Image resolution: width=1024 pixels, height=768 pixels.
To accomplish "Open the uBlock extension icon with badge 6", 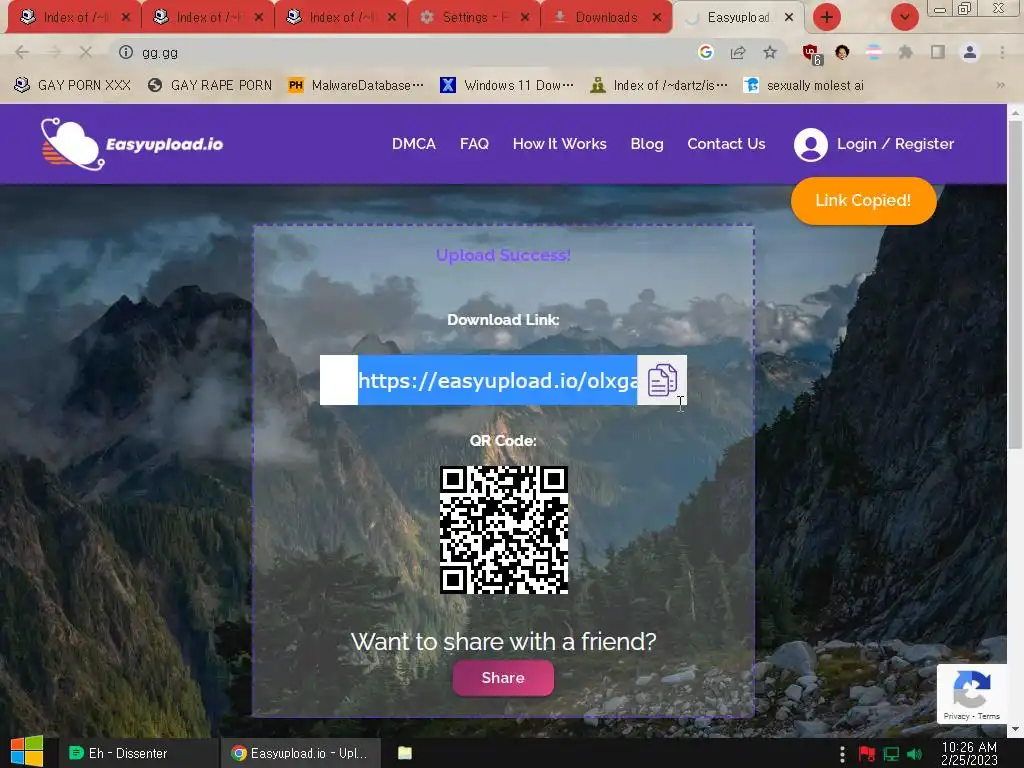I will 812,54.
